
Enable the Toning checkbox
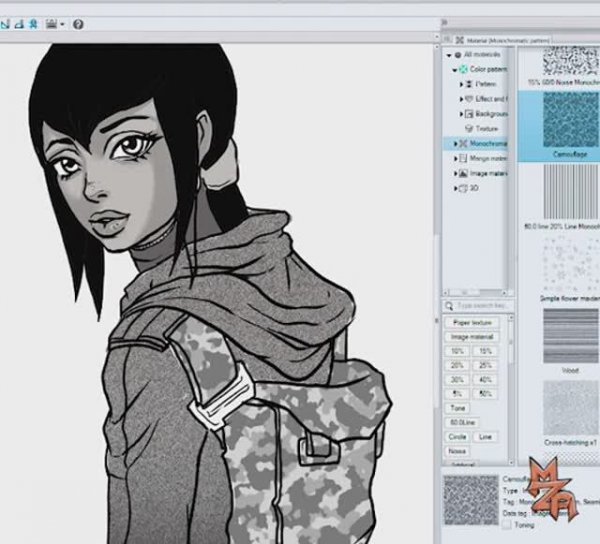(x=507, y=525)
